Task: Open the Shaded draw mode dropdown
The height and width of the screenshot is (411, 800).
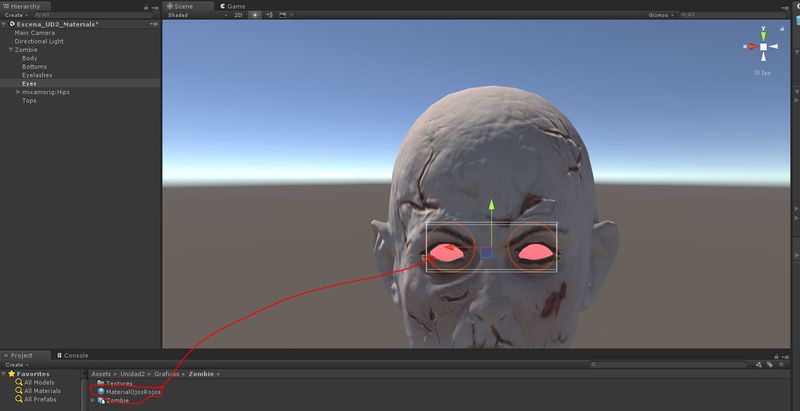Action: [197, 15]
